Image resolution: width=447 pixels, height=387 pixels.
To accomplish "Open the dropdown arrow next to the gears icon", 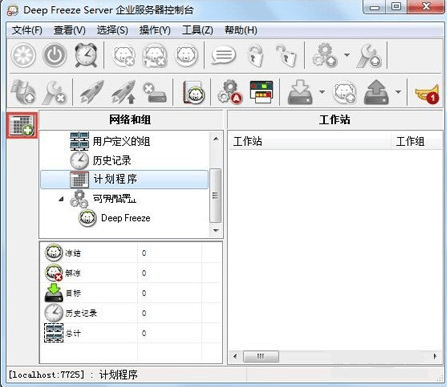I will pos(347,55).
